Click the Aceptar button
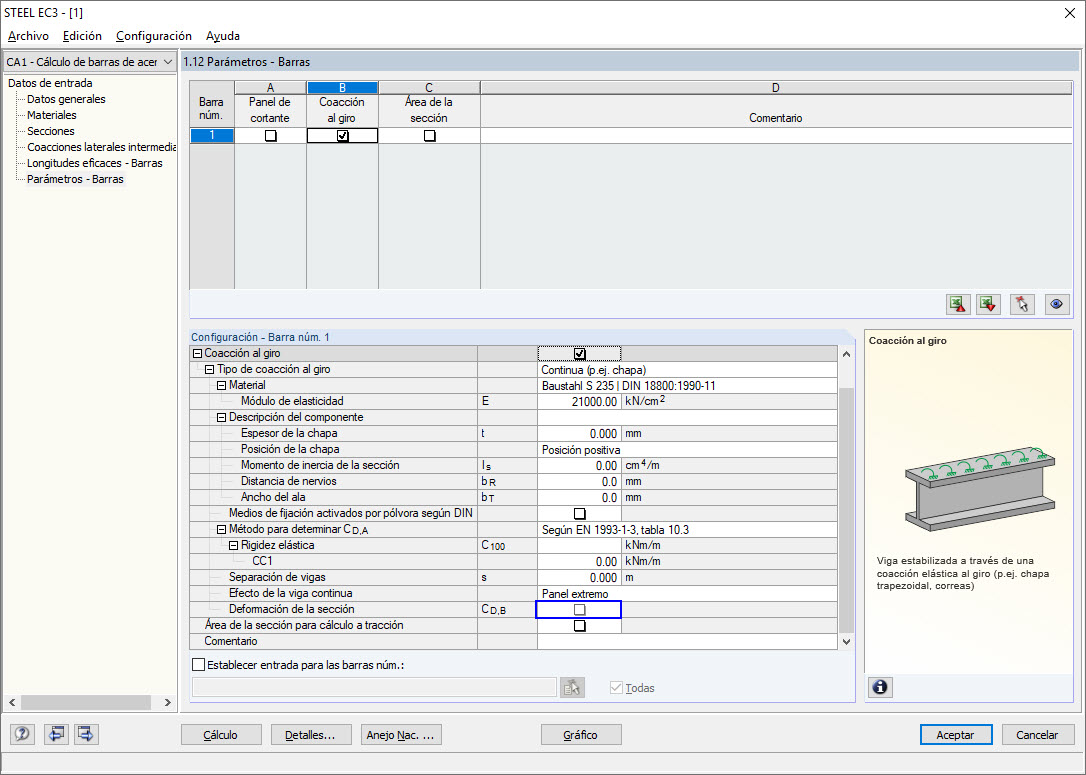The width and height of the screenshot is (1086, 775). pyautogui.click(x=956, y=735)
